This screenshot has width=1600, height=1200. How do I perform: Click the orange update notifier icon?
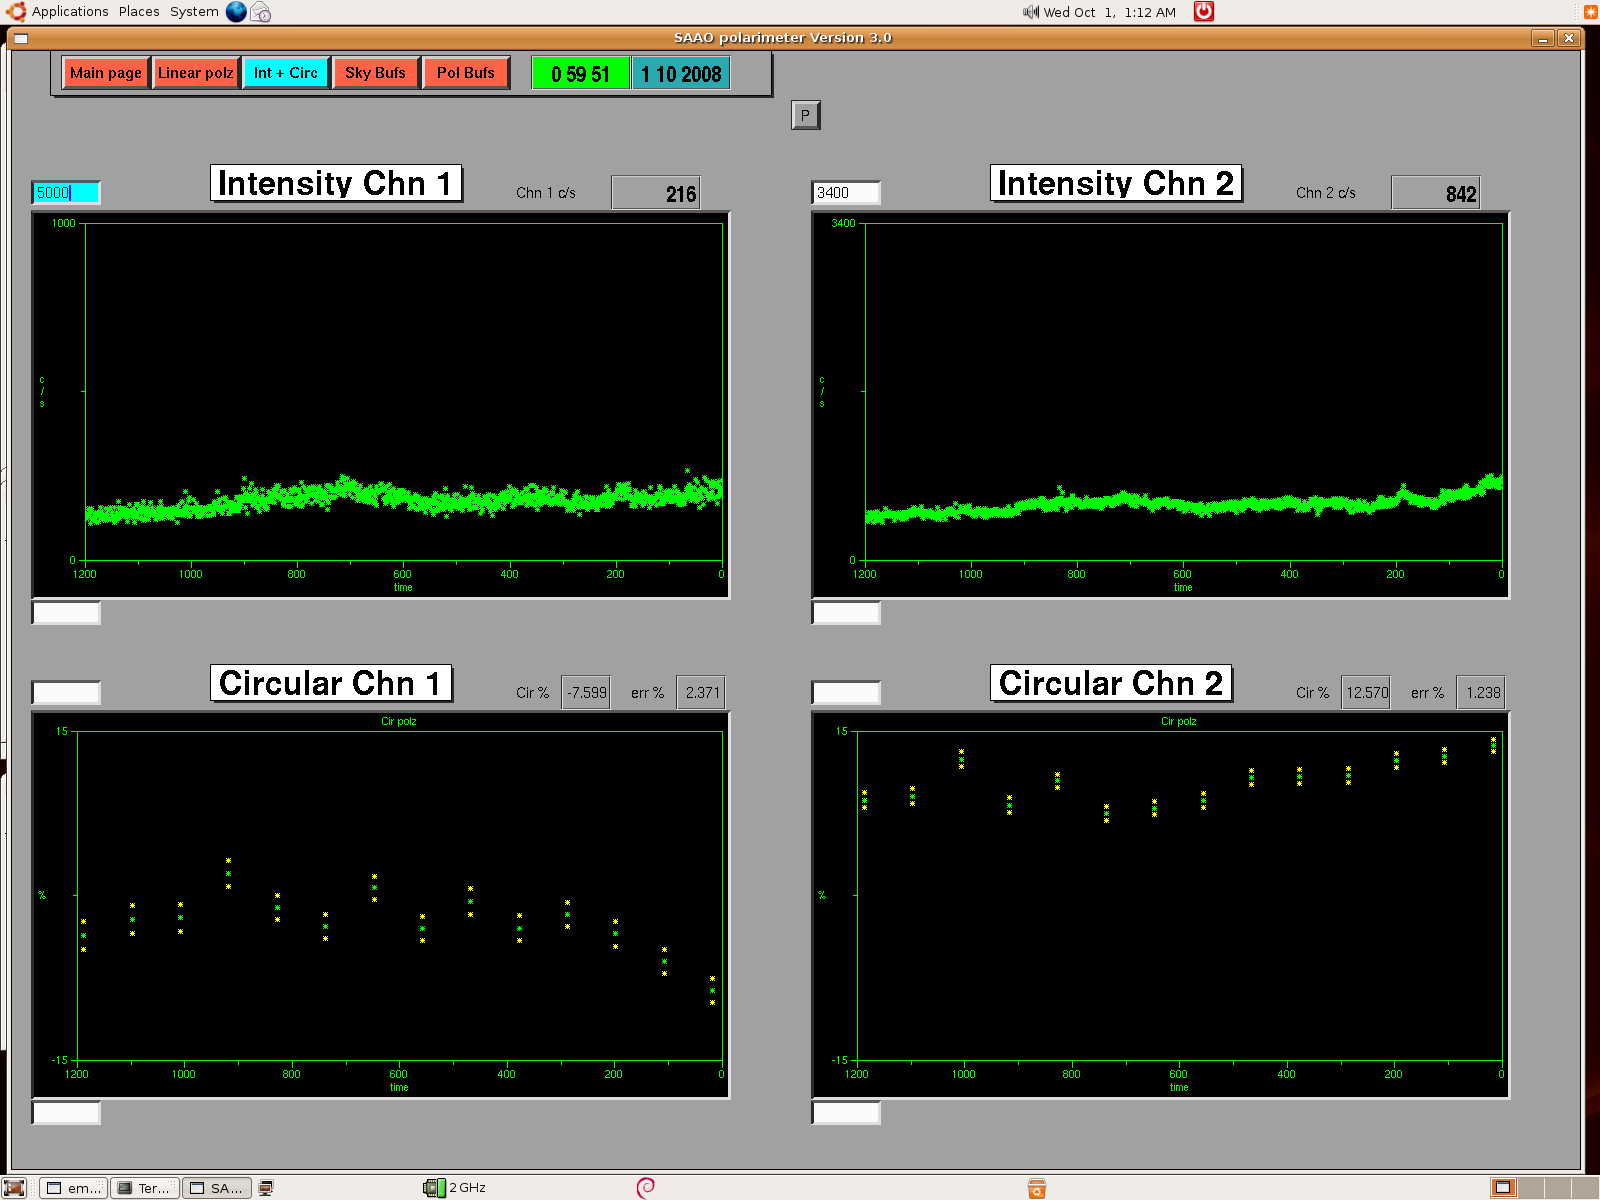(x=1591, y=12)
